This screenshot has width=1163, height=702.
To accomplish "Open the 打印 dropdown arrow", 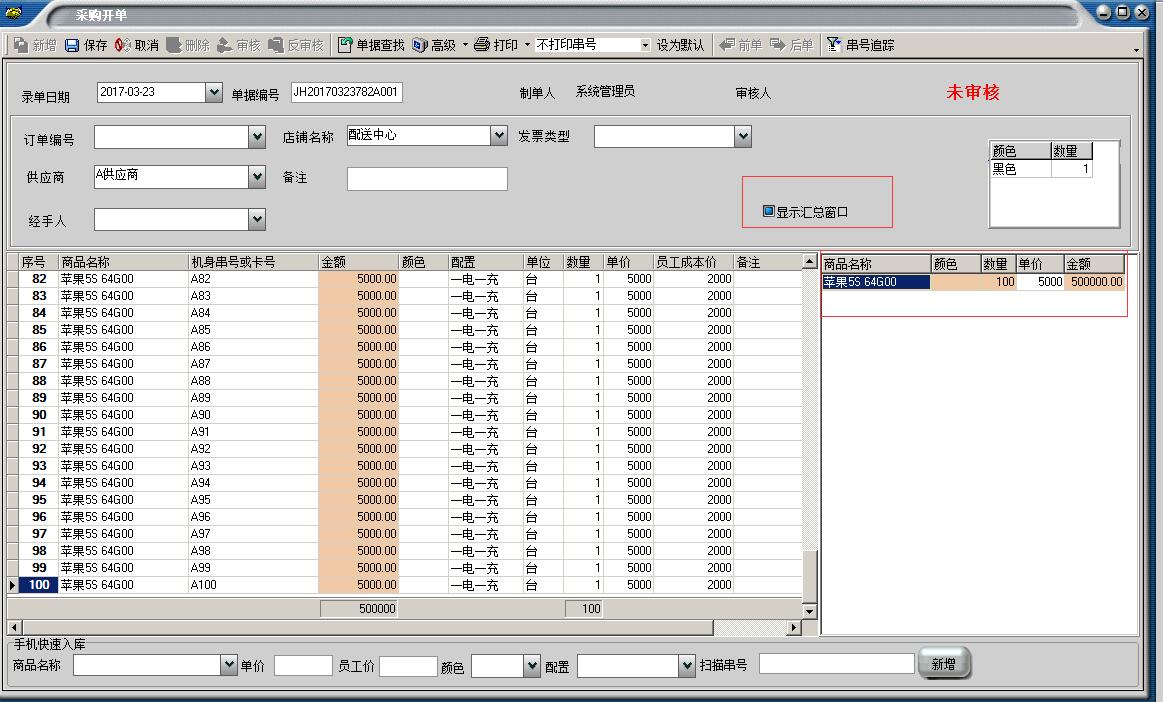I will click(527, 45).
